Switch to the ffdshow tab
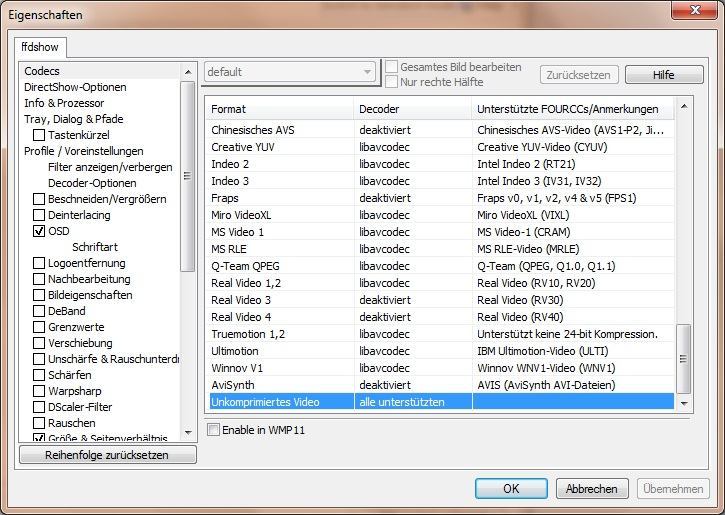Viewport: 725px width, 515px height. (40, 47)
